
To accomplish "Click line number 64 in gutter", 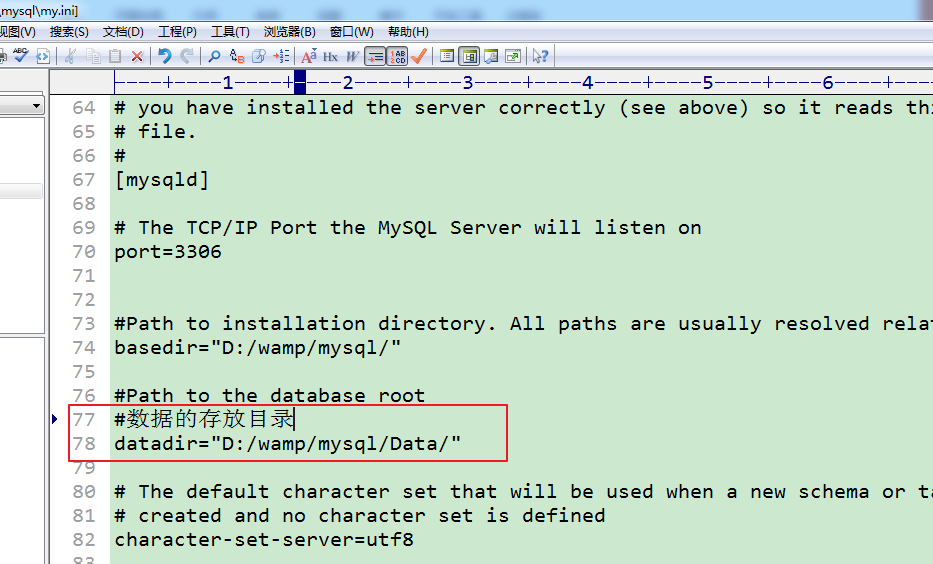I will tap(84, 108).
